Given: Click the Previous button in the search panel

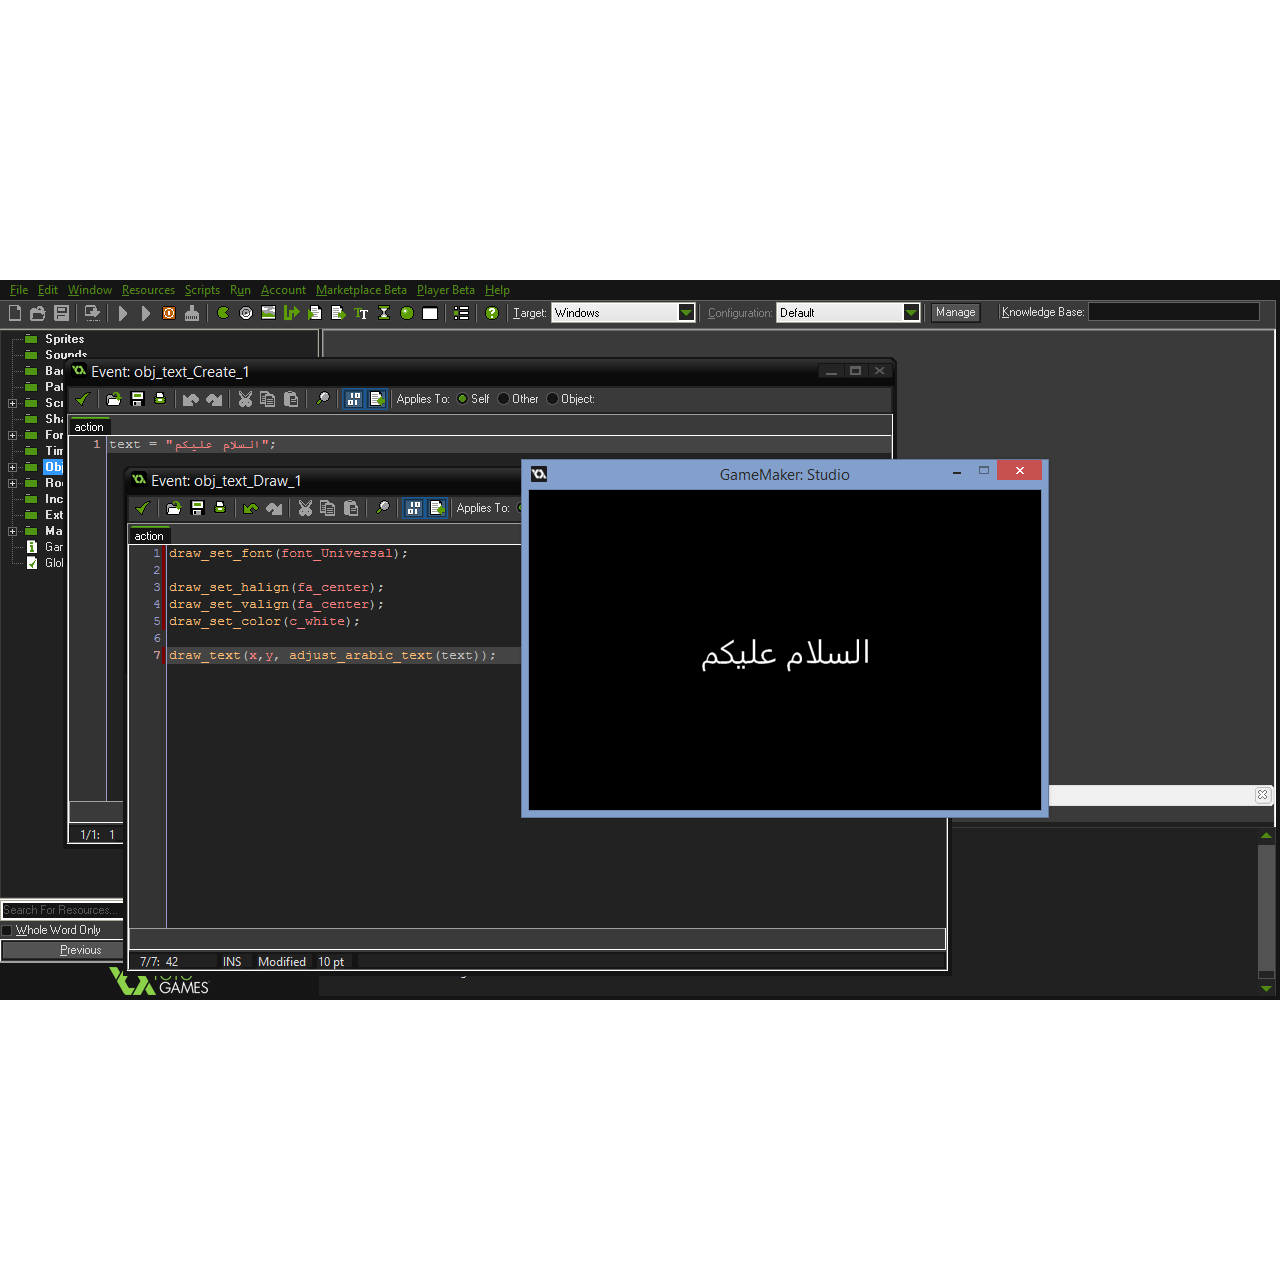Looking at the screenshot, I should (x=80, y=950).
